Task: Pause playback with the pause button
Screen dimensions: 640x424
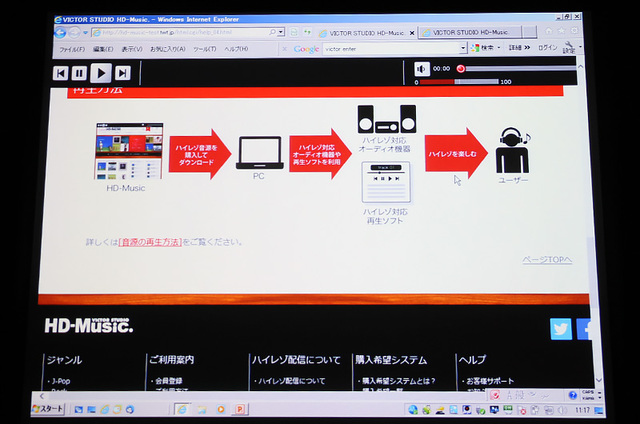Action: coord(79,73)
